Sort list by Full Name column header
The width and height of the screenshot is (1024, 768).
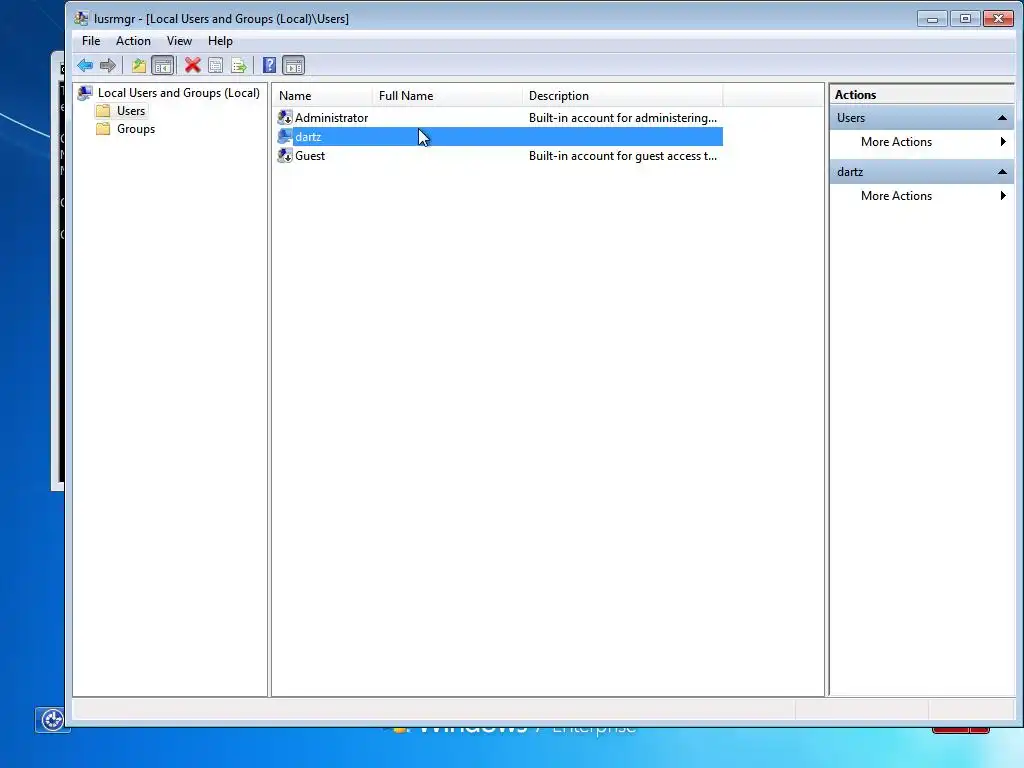coord(447,95)
